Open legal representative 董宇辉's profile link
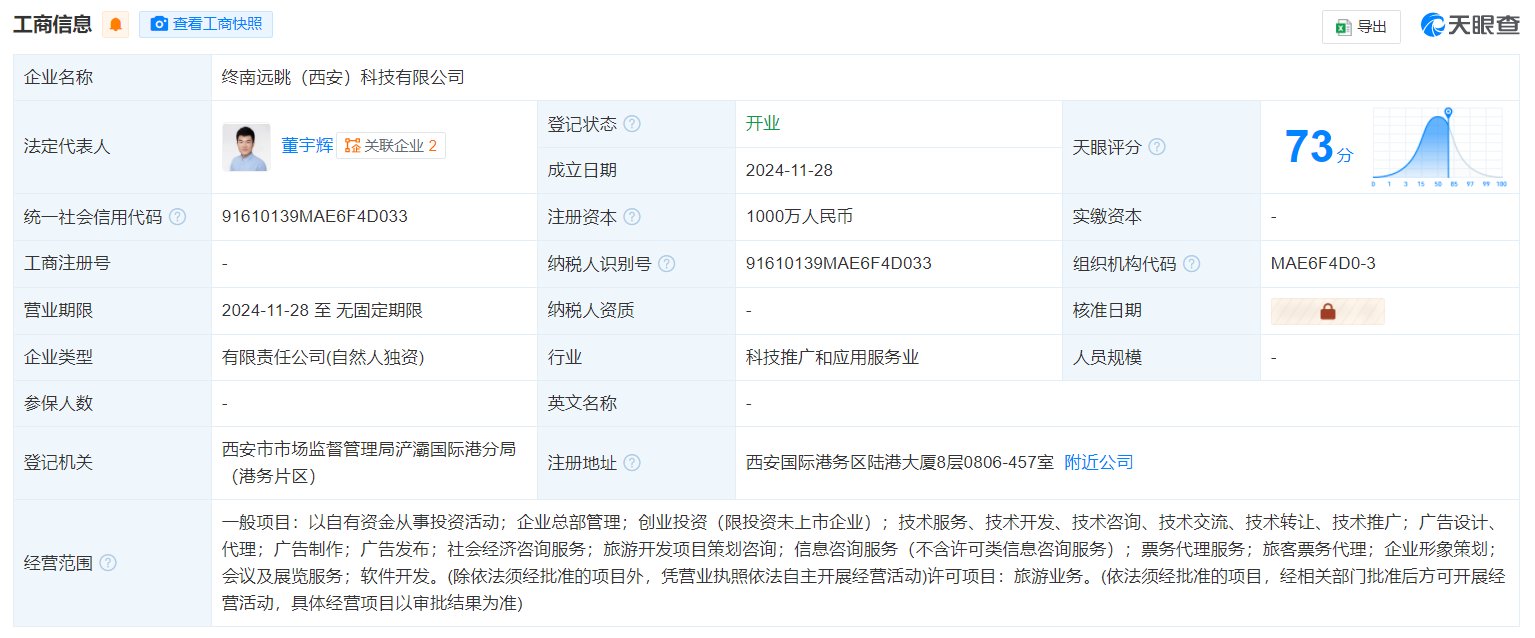This screenshot has width=1535, height=638. pyautogui.click(x=306, y=146)
